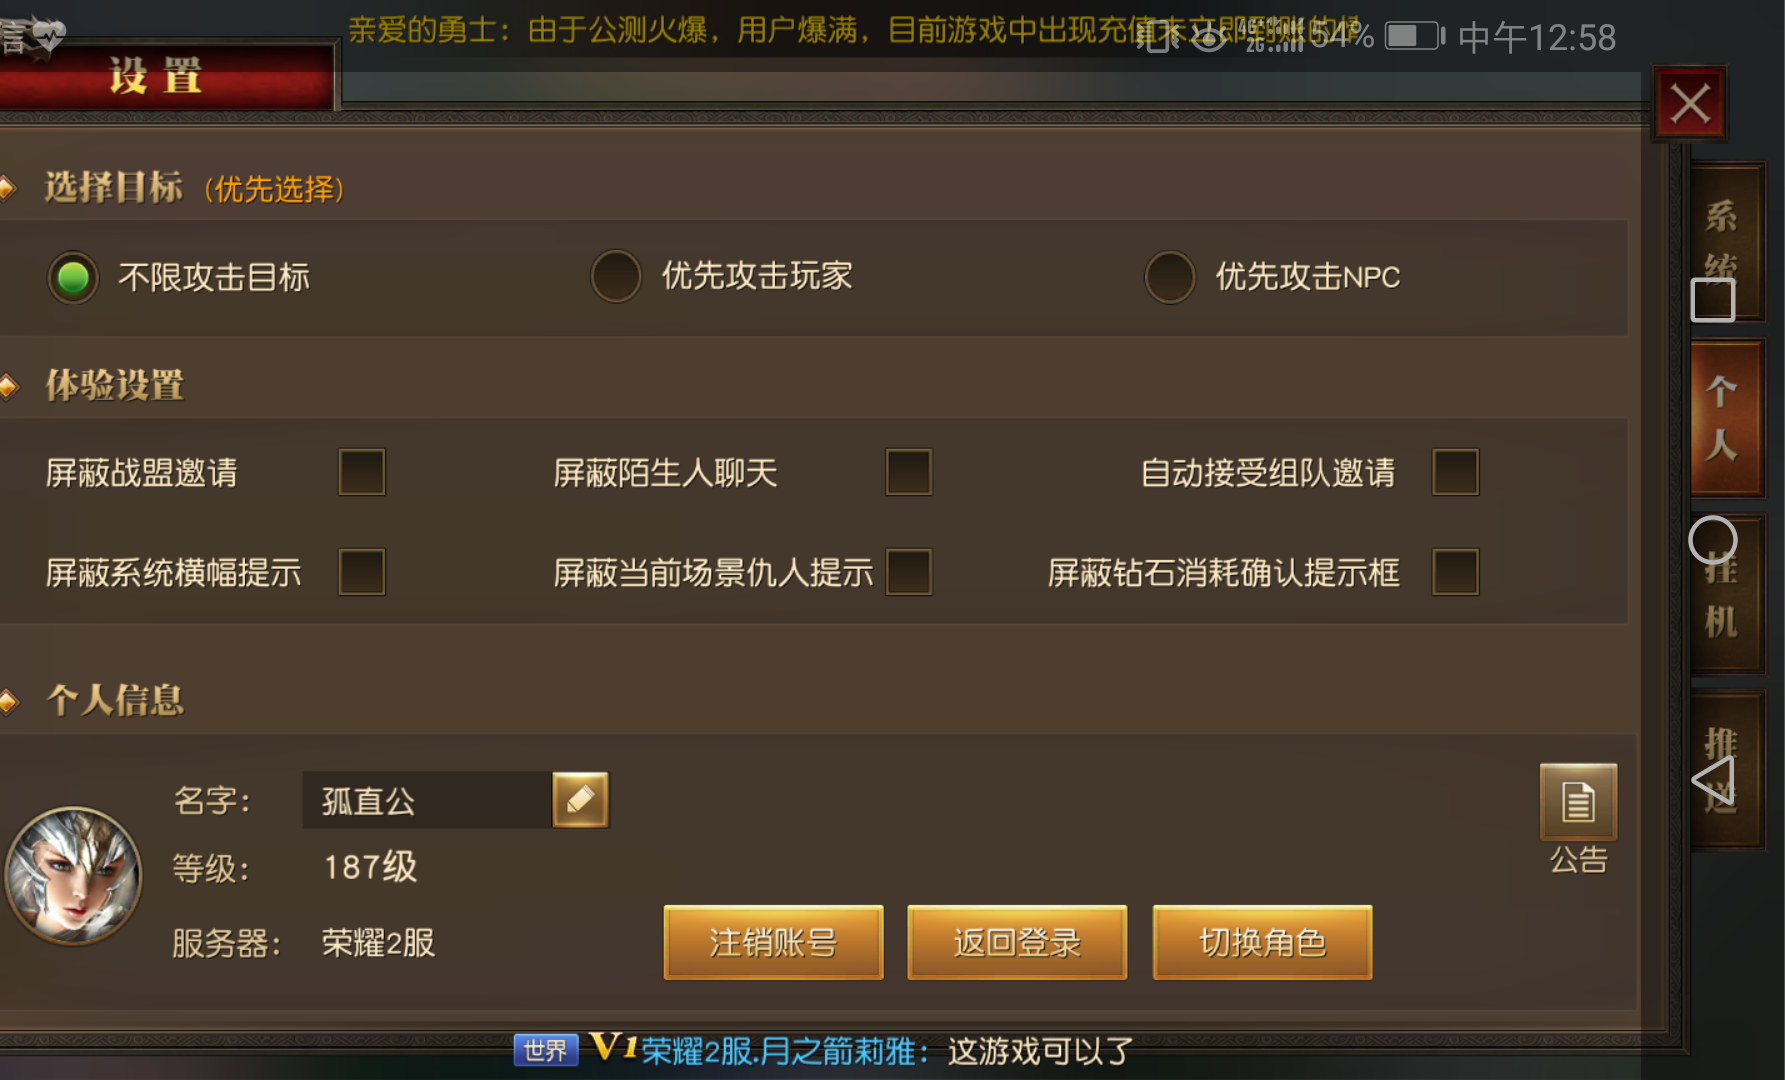Toggle 屏蔽系统横幅提示 checkbox
The width and height of the screenshot is (1785, 1080).
[362, 572]
